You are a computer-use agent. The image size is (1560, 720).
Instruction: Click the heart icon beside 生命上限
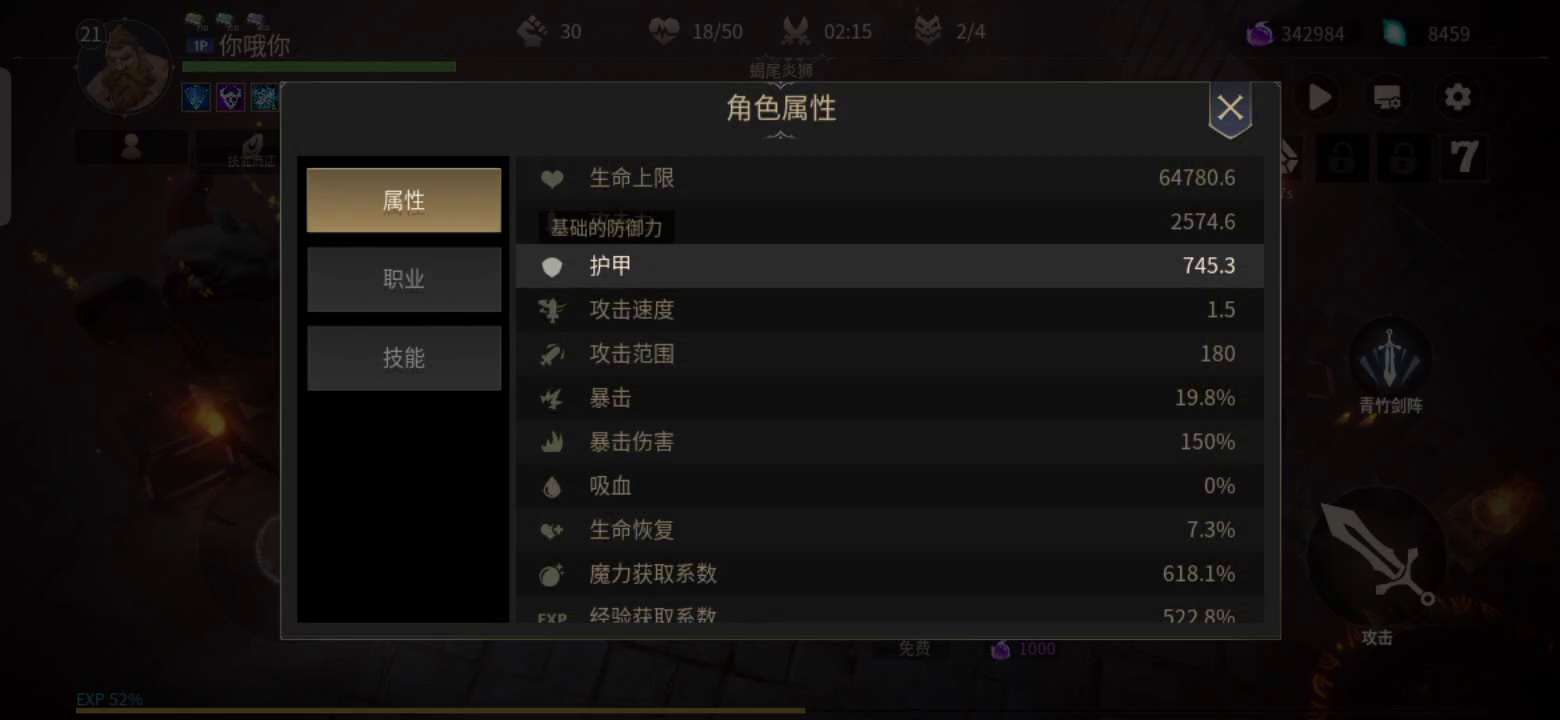click(x=552, y=179)
